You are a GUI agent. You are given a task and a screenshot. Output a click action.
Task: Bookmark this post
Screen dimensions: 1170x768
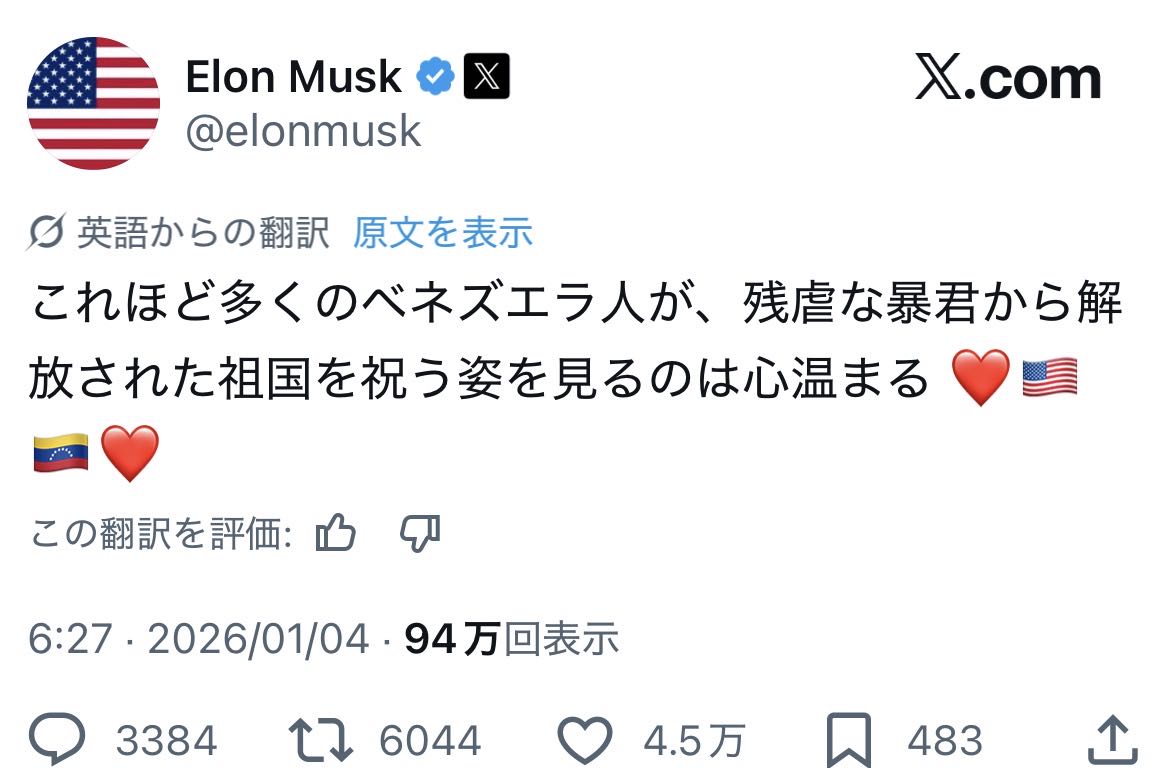pos(848,742)
